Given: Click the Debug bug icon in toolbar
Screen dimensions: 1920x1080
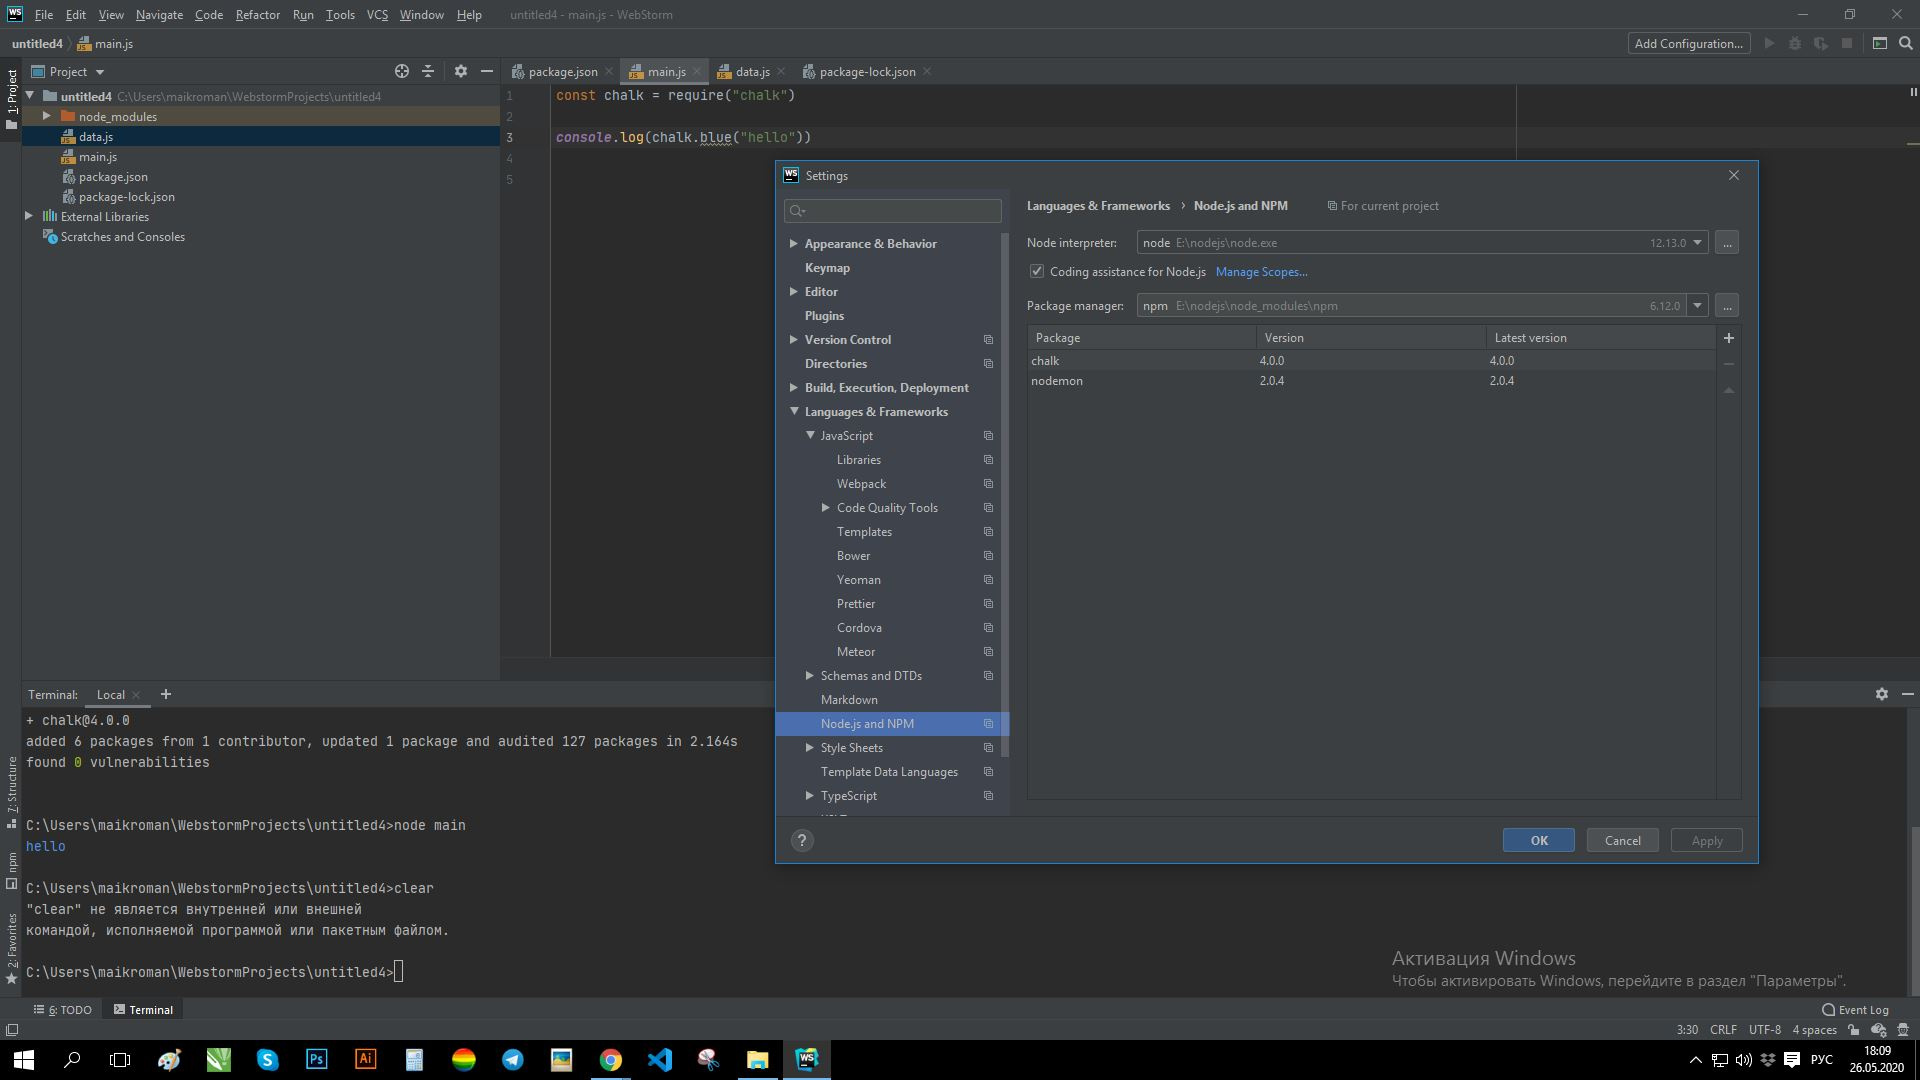Looking at the screenshot, I should [1795, 43].
